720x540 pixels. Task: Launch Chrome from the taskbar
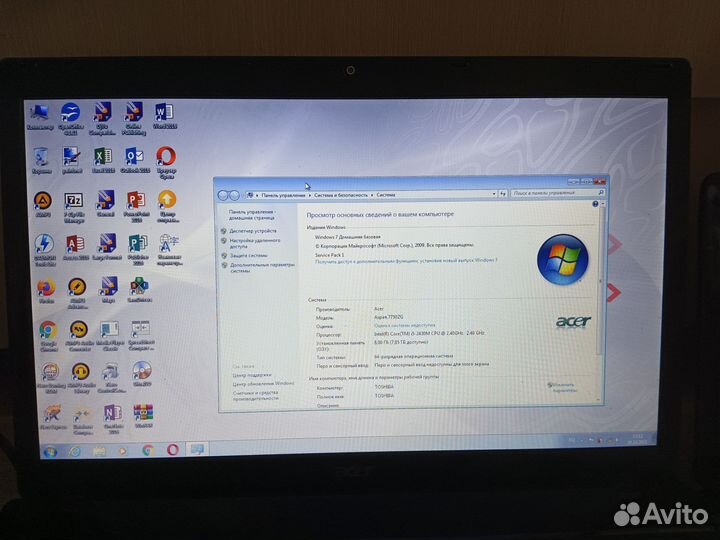148,450
